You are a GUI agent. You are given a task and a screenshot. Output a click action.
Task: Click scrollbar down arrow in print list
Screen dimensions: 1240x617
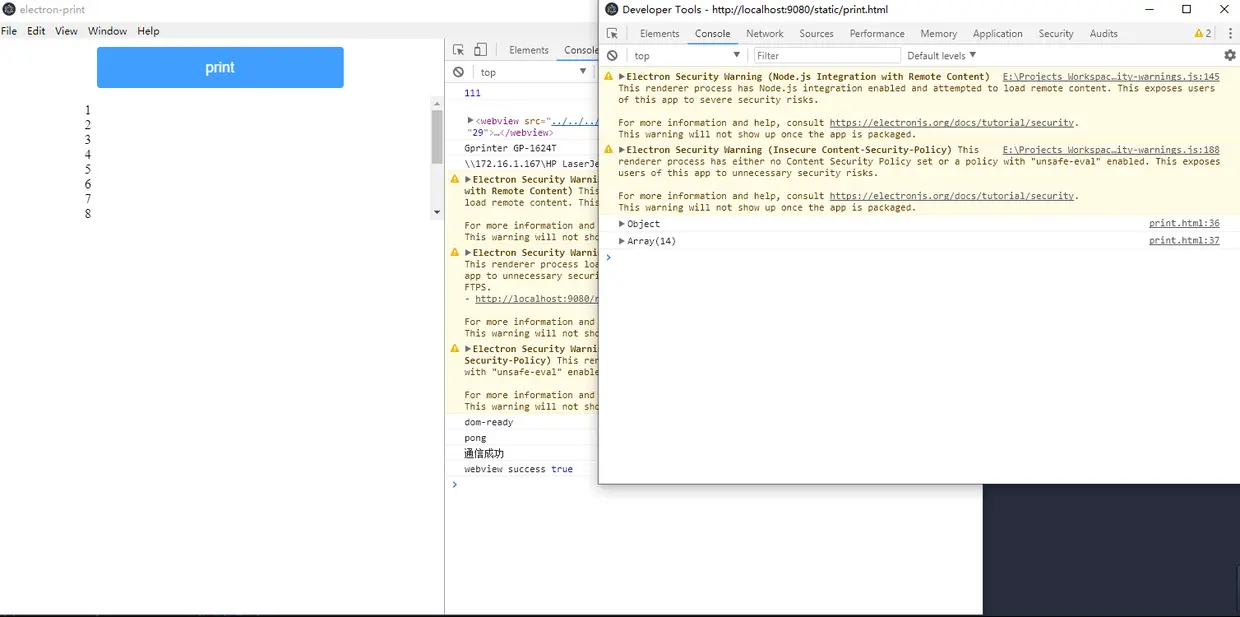pyautogui.click(x=437, y=212)
